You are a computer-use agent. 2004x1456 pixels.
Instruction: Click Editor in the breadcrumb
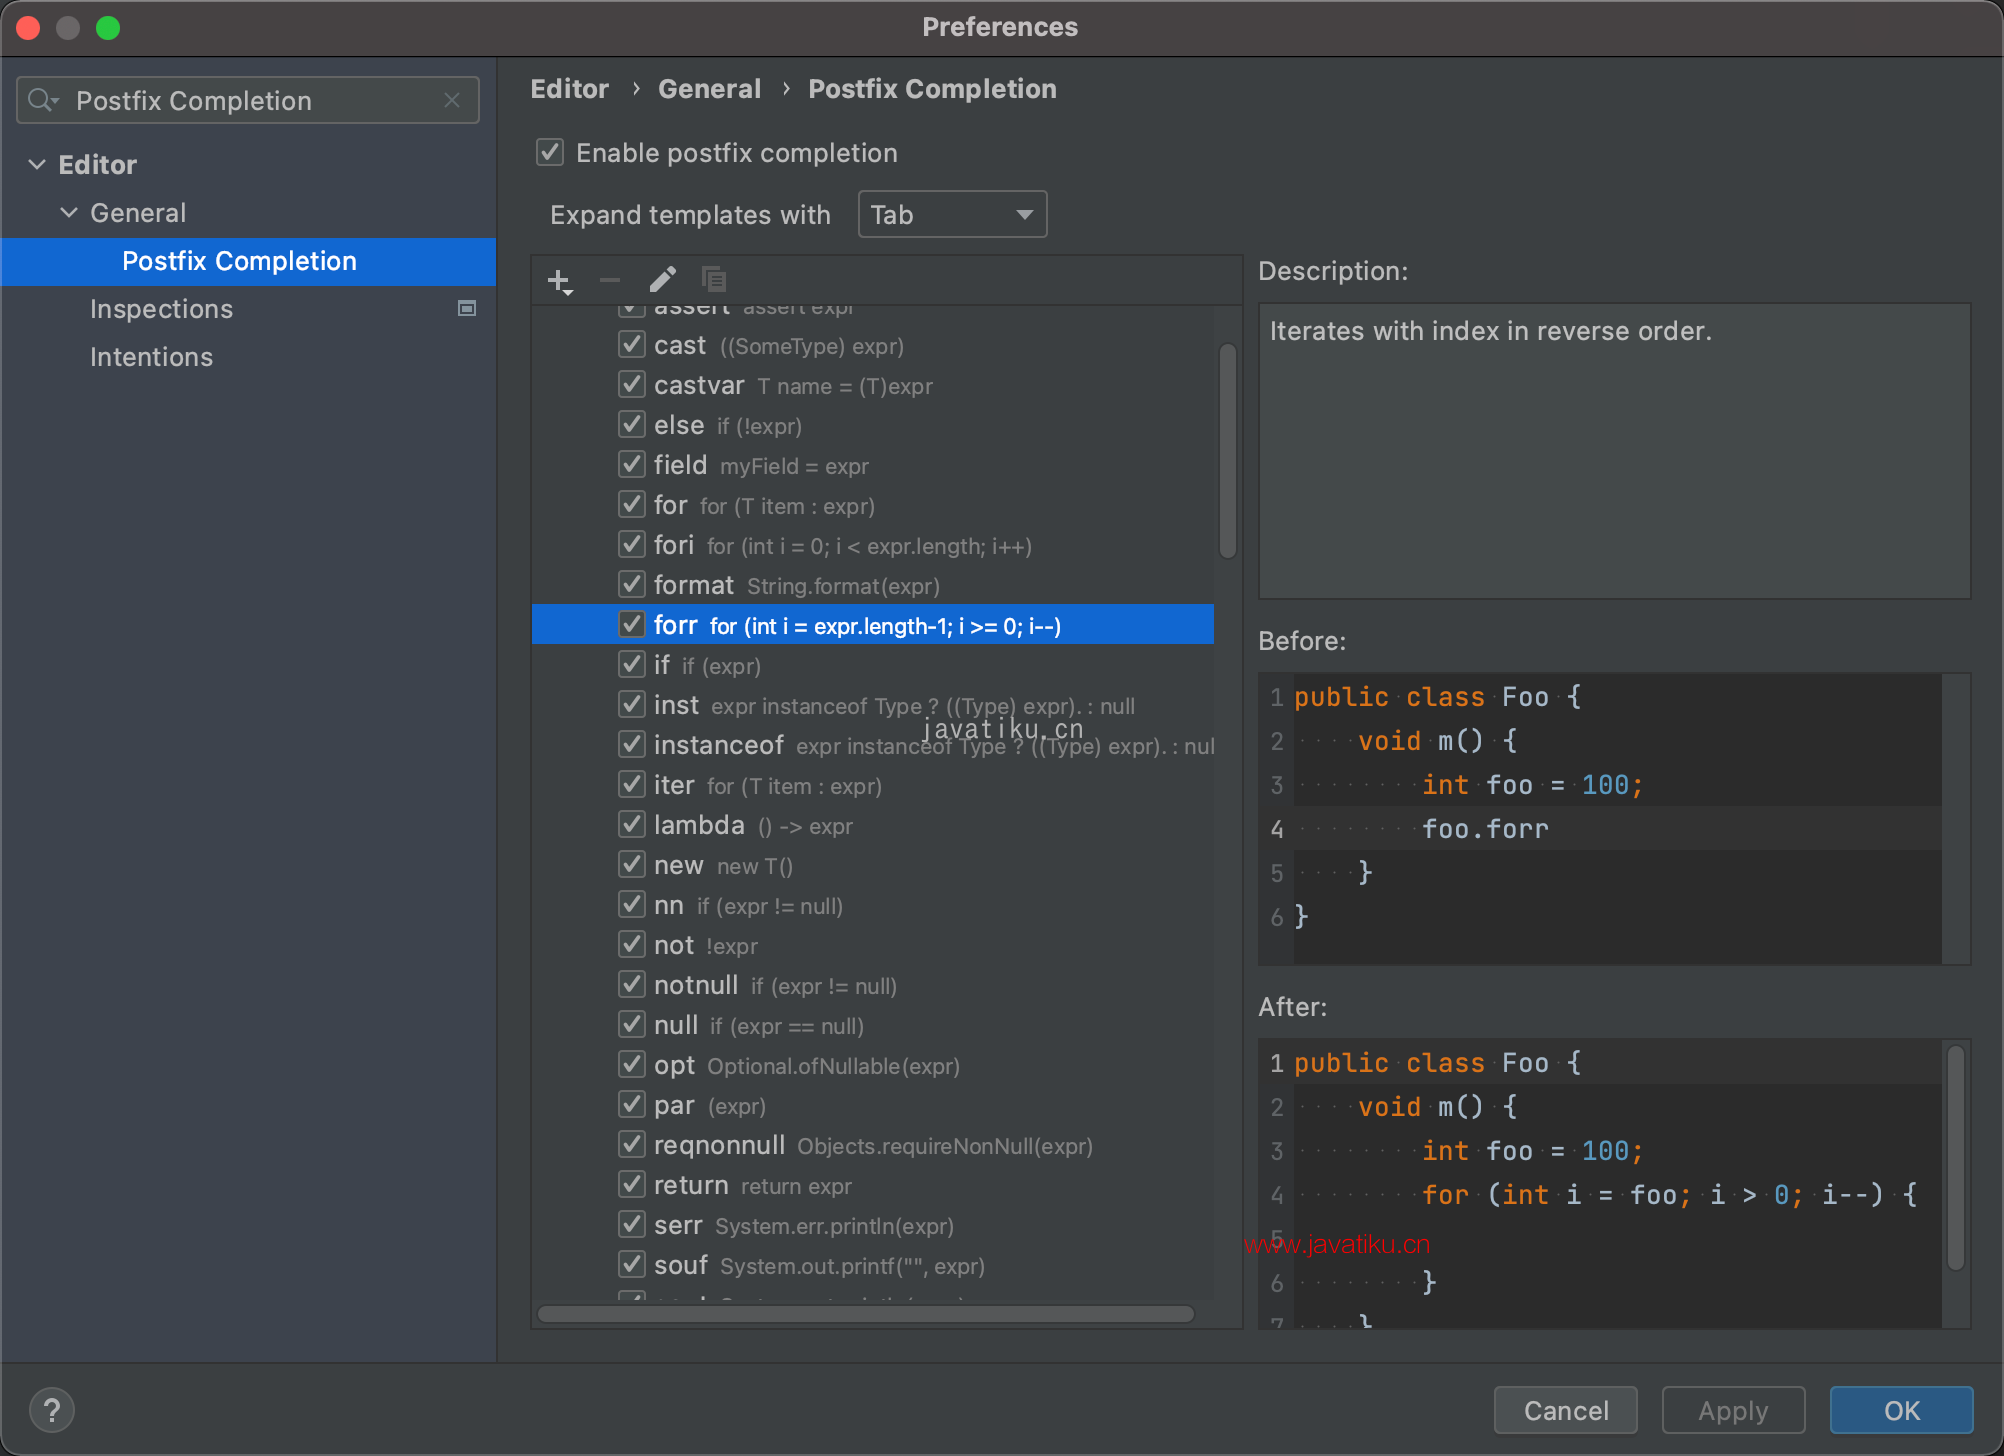(569, 89)
